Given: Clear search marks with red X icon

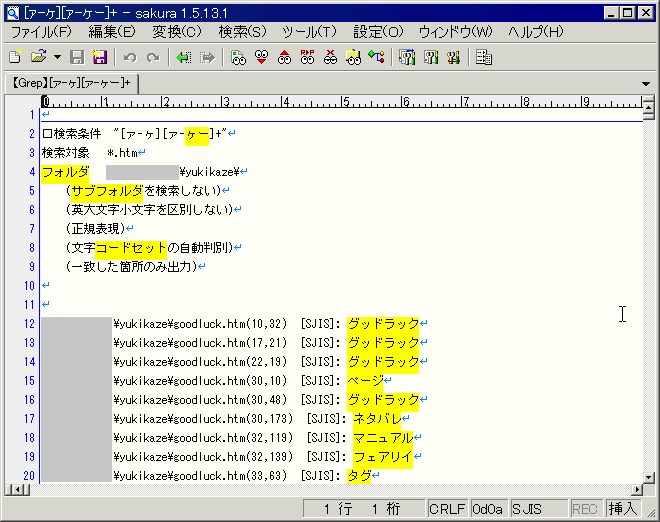Looking at the screenshot, I should pos(330,57).
